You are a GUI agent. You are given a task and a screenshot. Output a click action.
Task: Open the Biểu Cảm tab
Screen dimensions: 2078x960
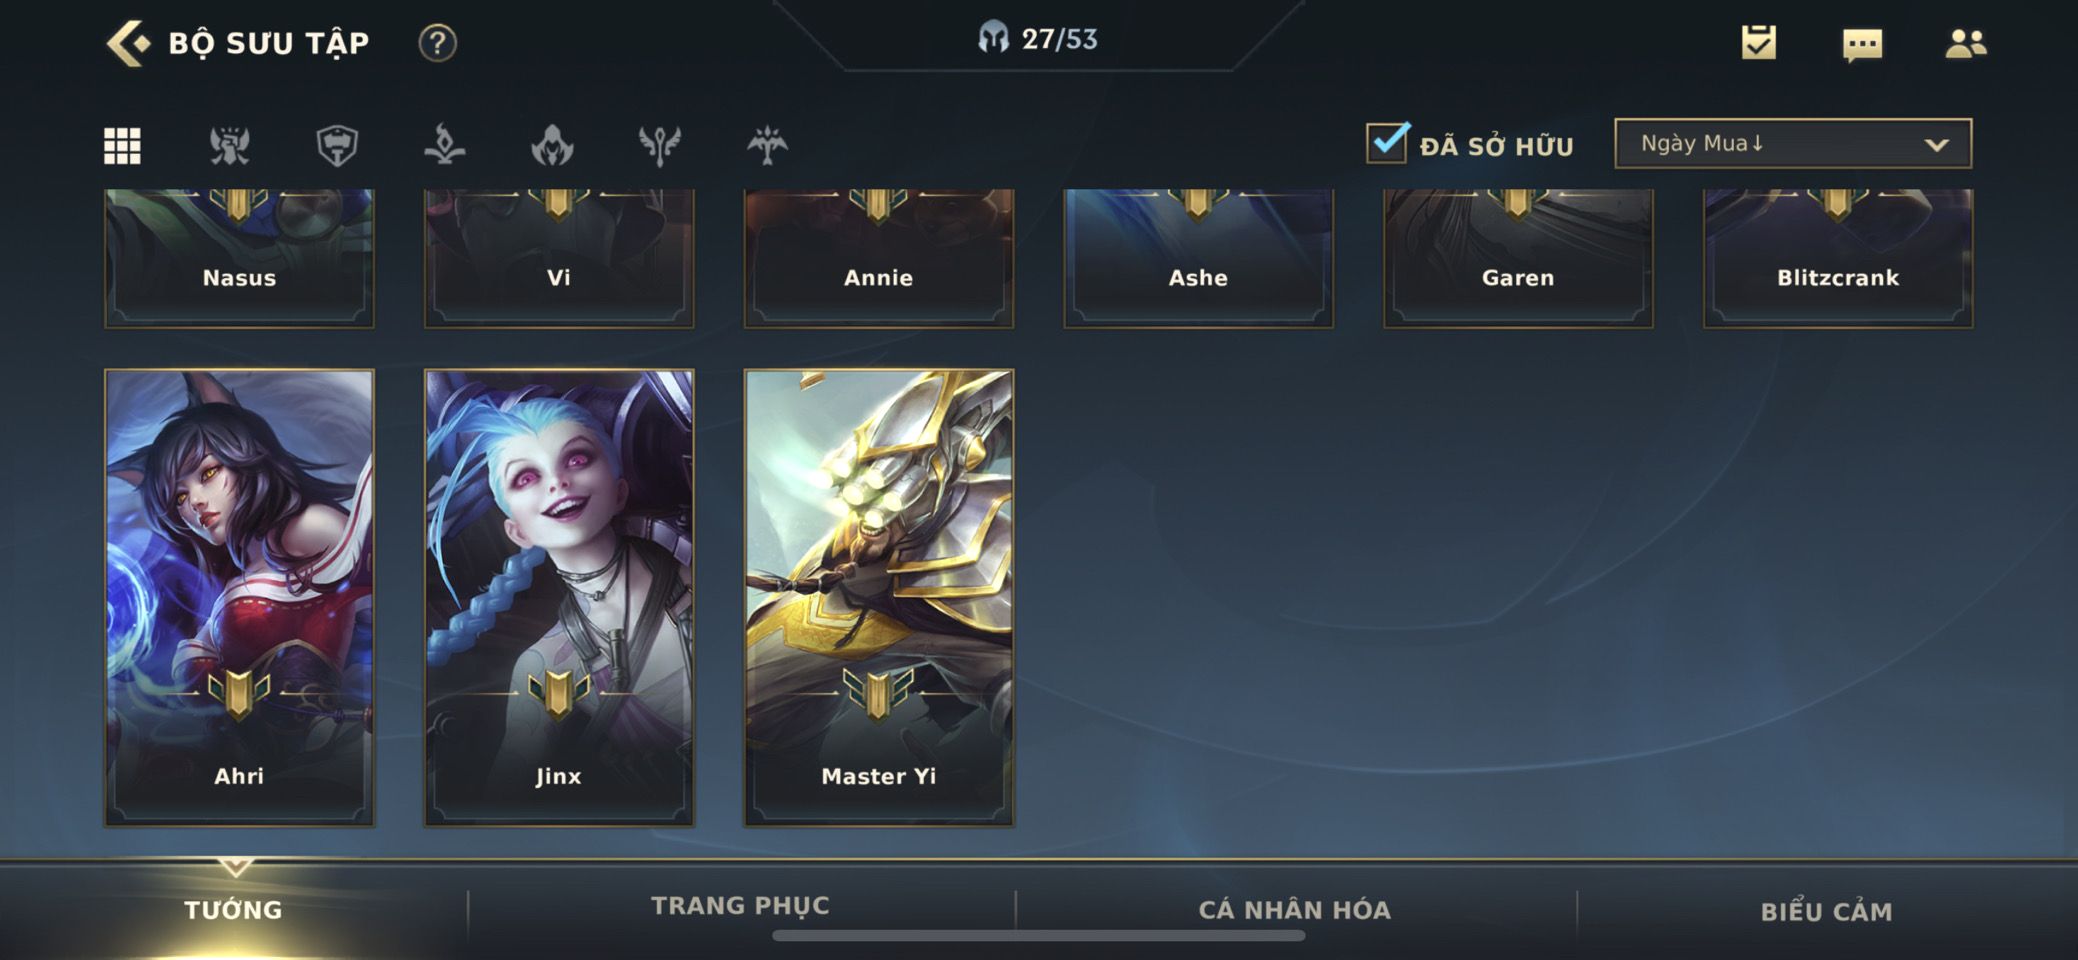pos(1826,912)
